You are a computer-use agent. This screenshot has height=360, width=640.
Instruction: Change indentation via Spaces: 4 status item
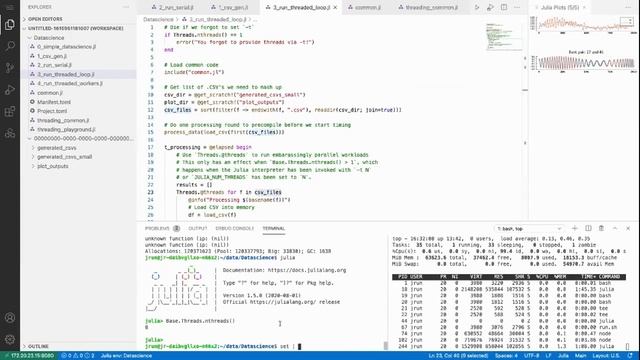[x=506, y=356]
